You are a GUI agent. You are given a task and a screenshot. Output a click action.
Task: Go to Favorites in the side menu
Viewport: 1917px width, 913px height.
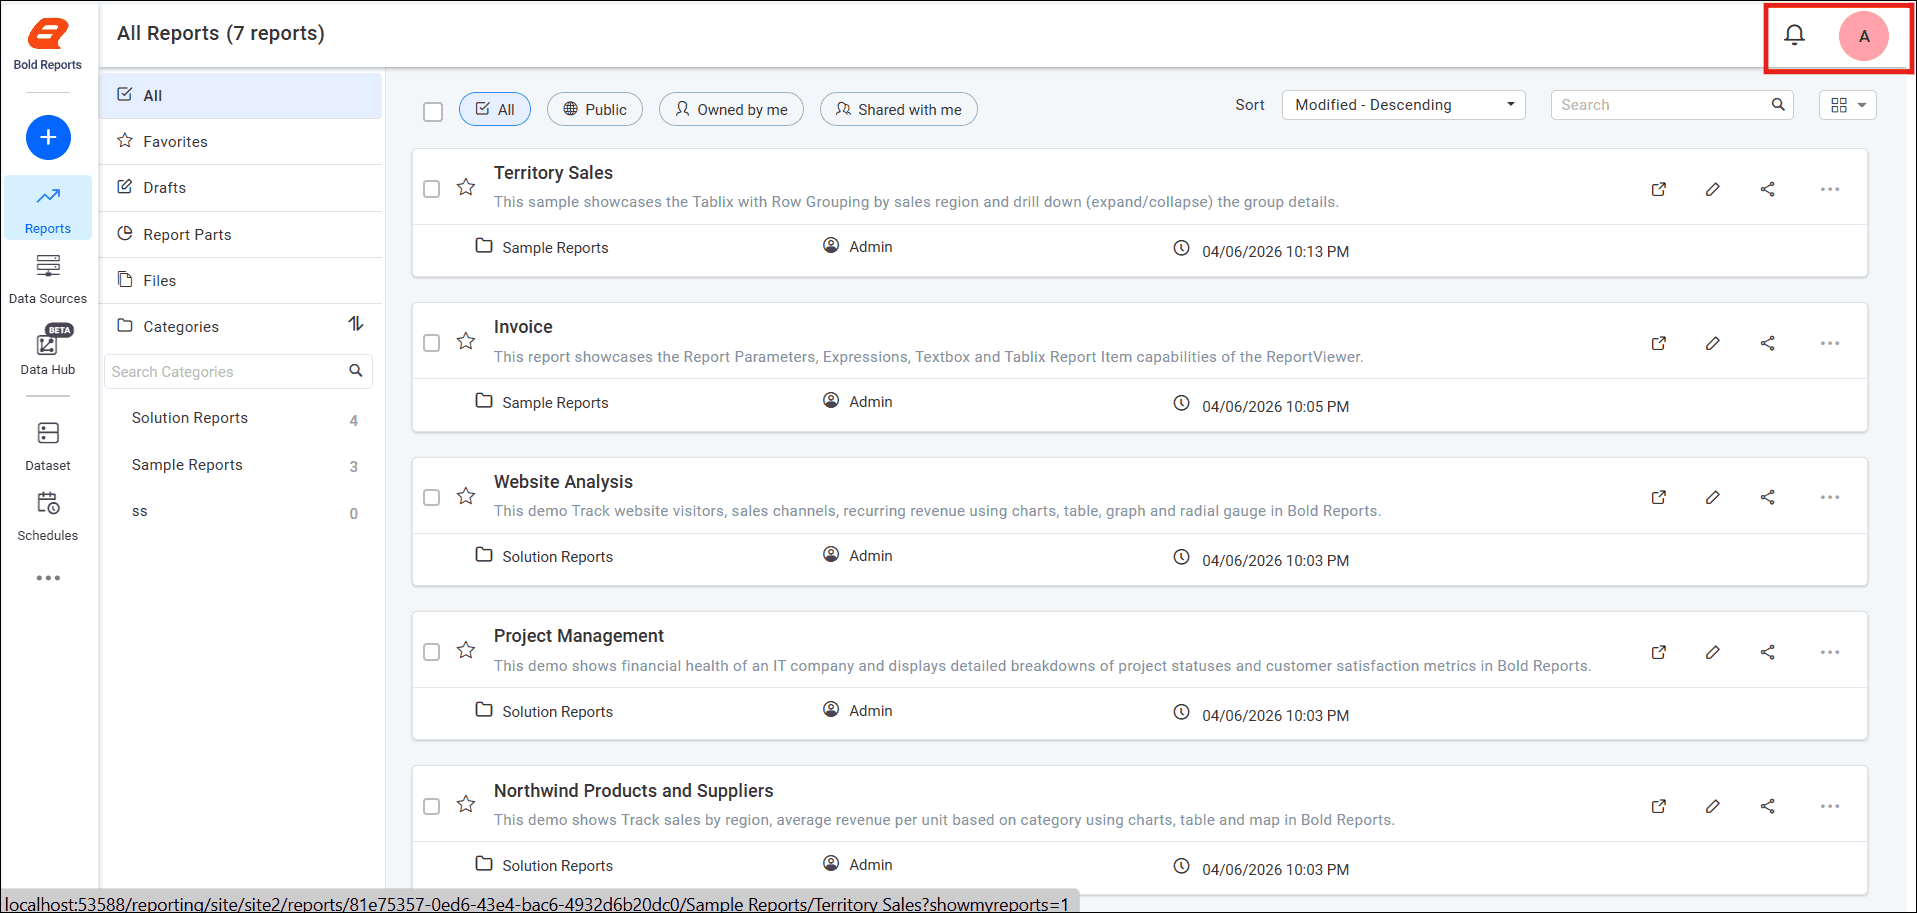click(175, 142)
